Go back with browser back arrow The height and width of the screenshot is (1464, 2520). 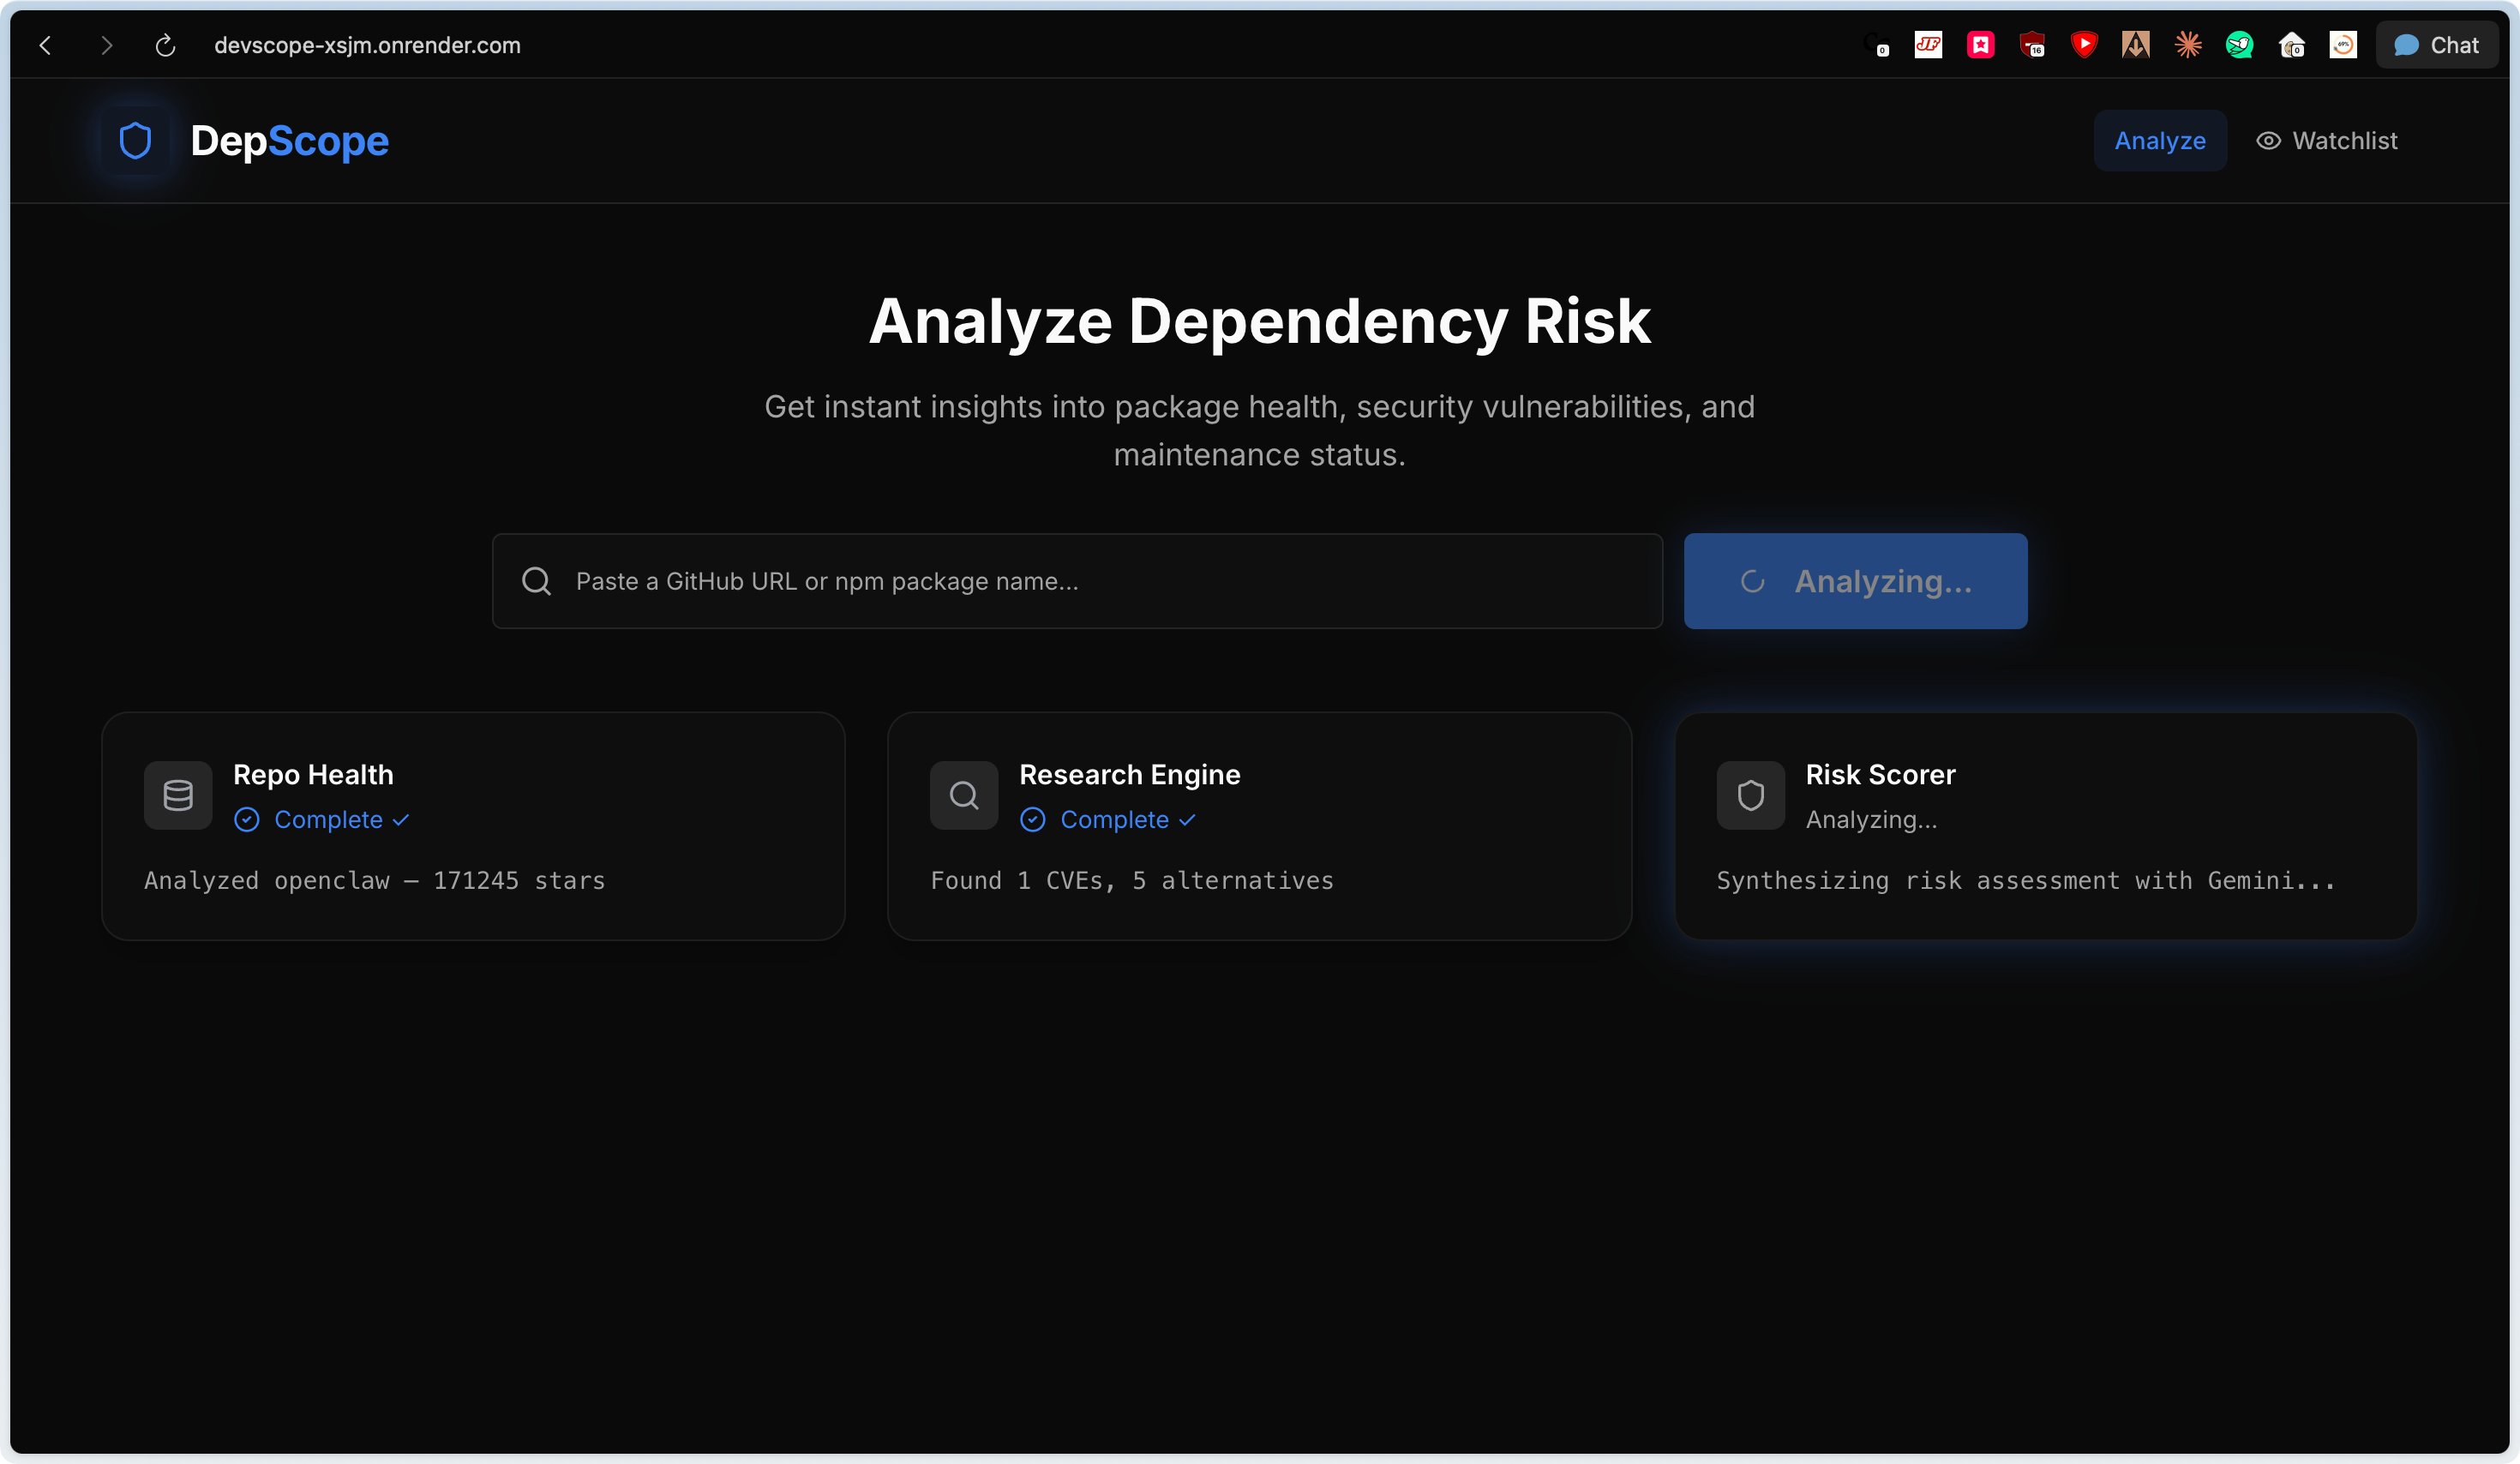(45, 45)
